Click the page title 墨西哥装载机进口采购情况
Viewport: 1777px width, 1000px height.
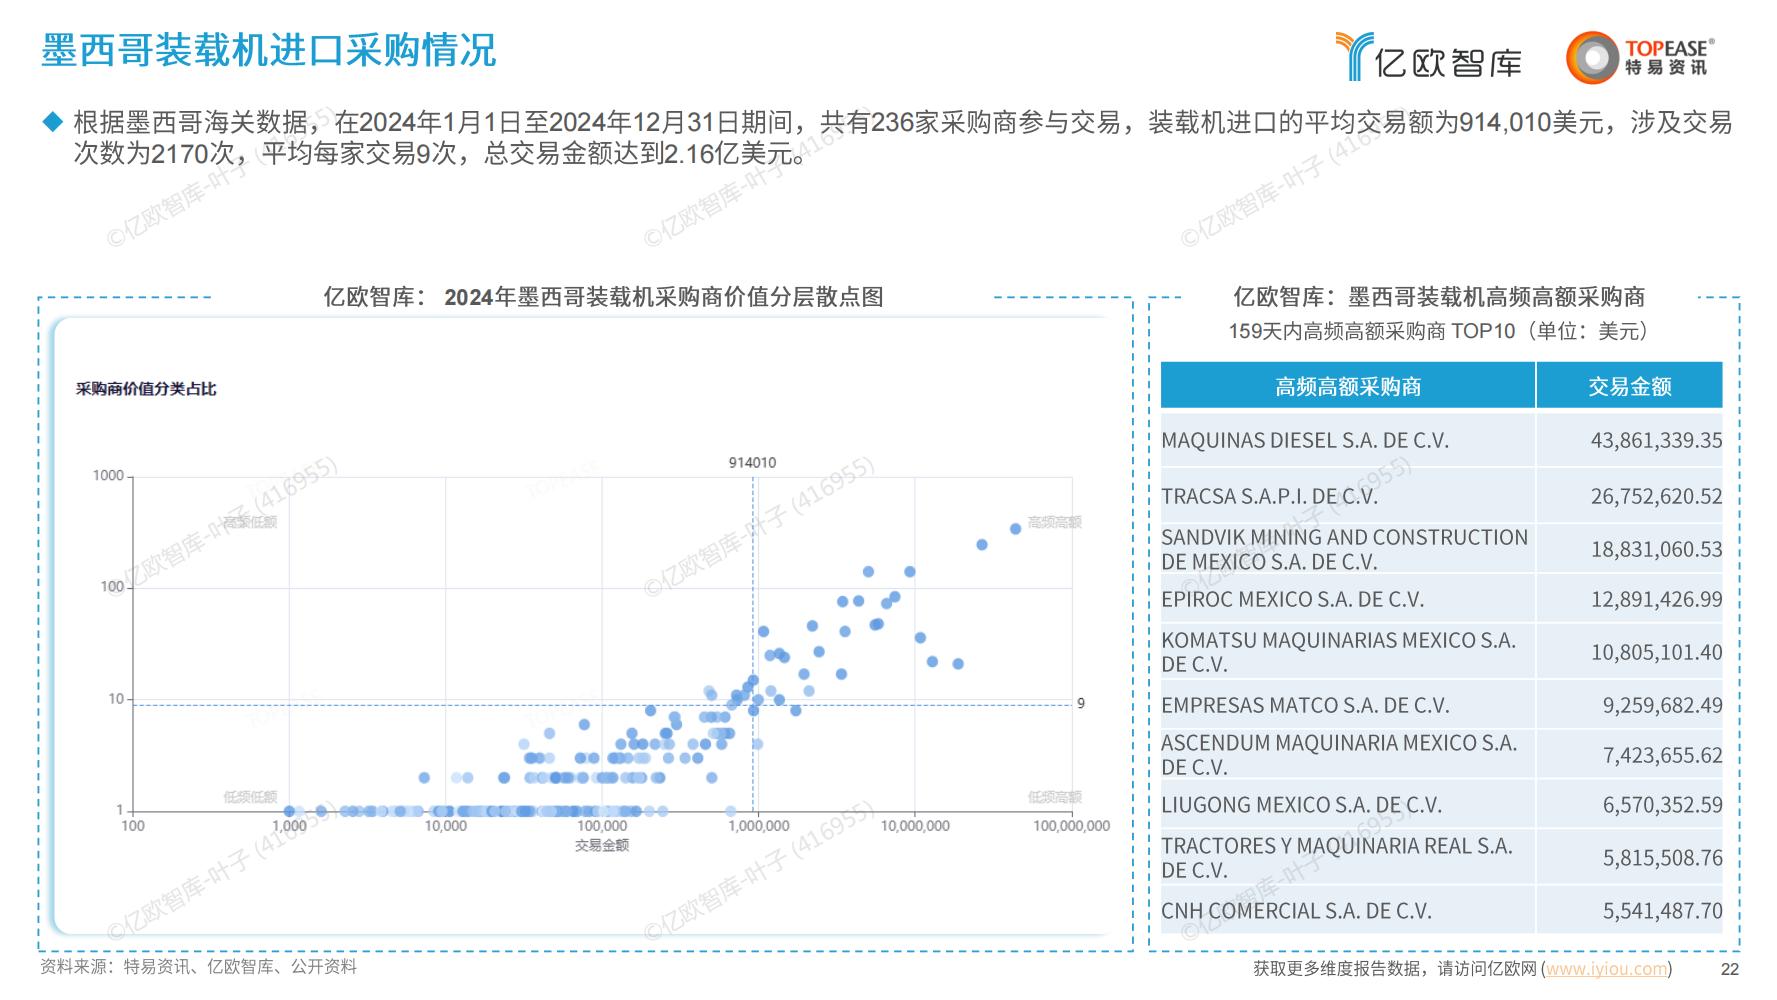click(269, 50)
